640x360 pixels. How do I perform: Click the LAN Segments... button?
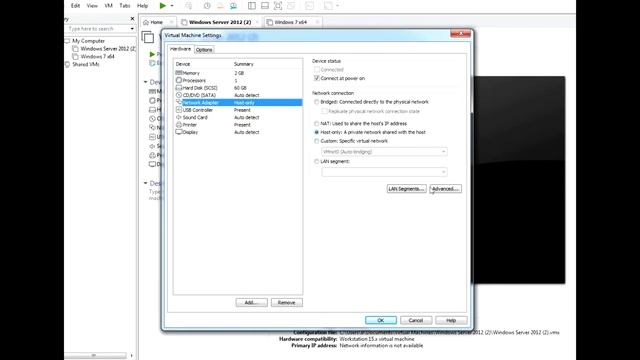point(407,189)
